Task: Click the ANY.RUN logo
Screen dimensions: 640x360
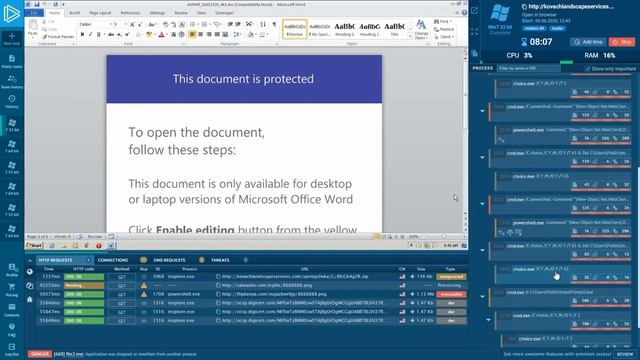Action: tap(12, 14)
